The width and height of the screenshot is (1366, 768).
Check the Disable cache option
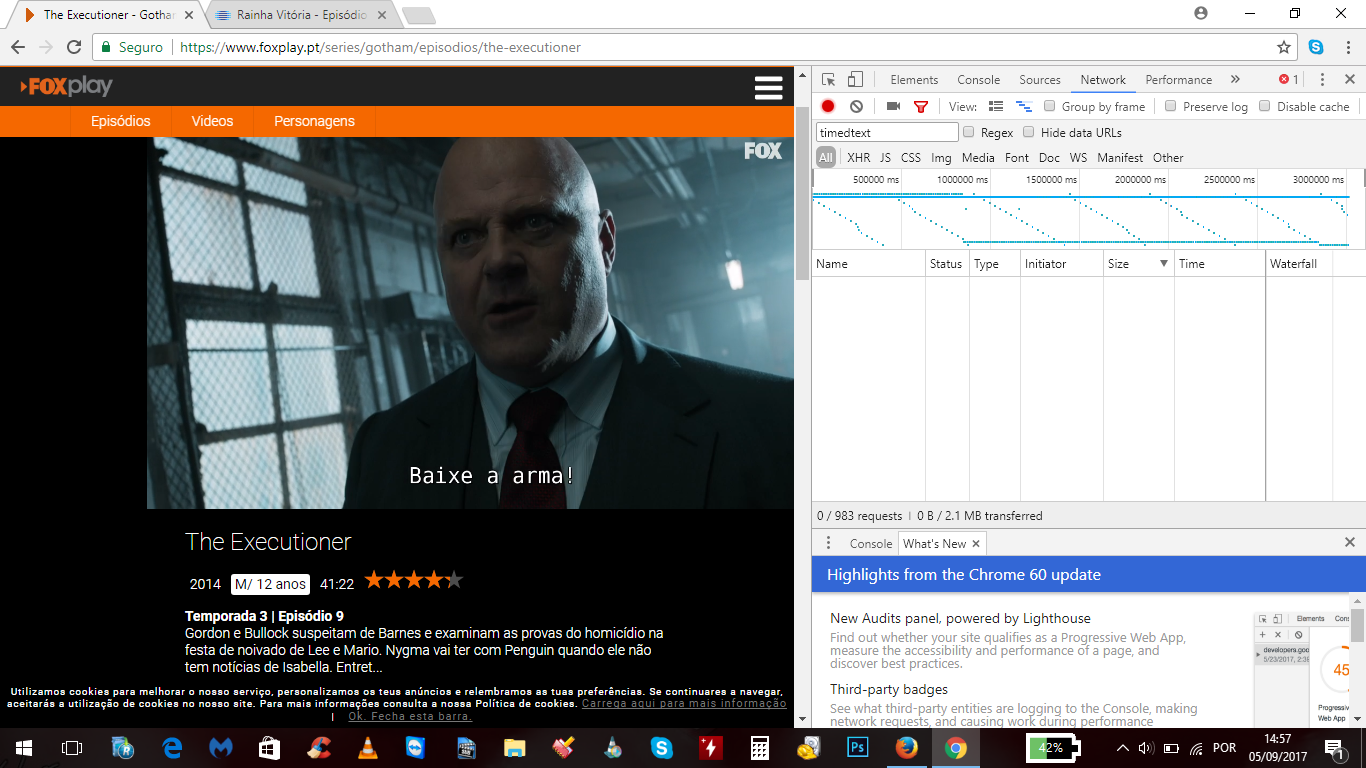1265,106
